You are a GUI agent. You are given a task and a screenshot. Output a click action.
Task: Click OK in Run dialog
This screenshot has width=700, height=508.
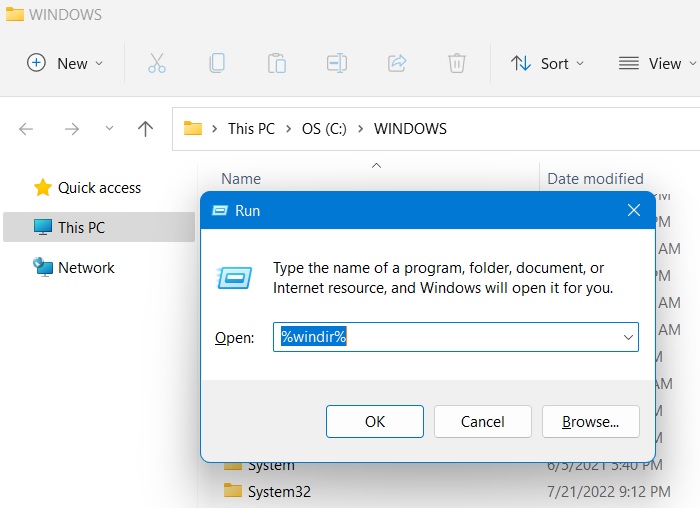pos(375,421)
